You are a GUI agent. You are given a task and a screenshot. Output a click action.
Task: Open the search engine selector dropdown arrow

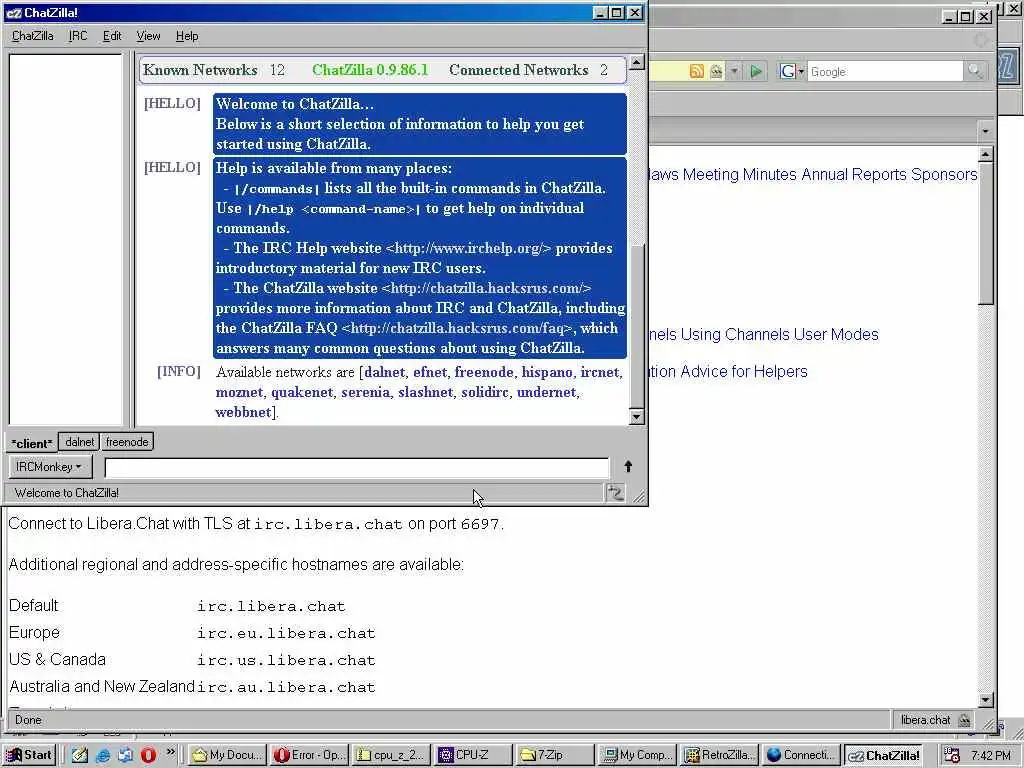(801, 71)
